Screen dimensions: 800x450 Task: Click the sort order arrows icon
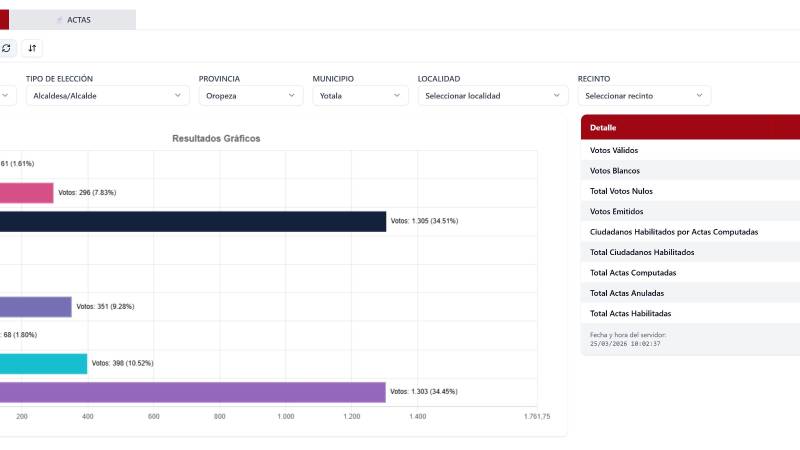(x=32, y=48)
